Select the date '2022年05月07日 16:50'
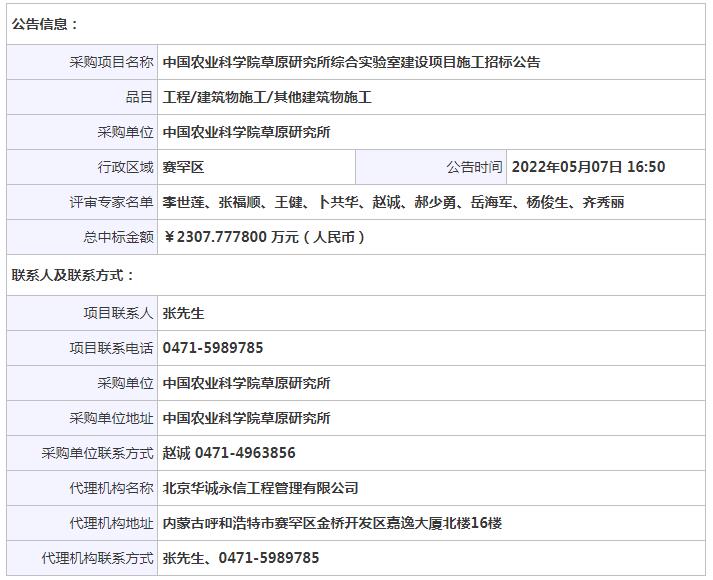The width and height of the screenshot is (713, 580). (x=588, y=167)
